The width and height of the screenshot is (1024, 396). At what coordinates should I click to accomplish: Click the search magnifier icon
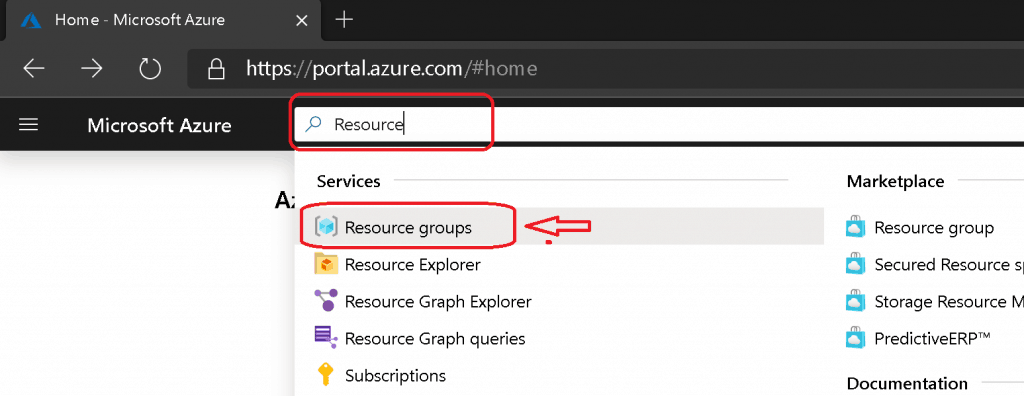click(314, 124)
